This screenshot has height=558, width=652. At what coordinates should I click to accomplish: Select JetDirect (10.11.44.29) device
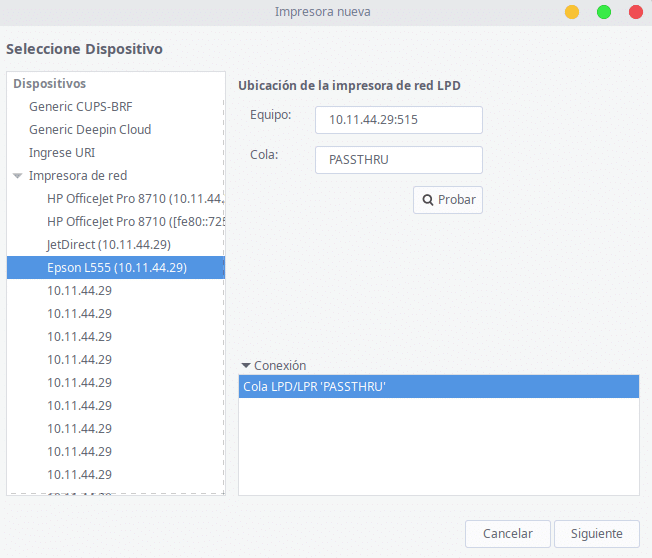click(108, 245)
